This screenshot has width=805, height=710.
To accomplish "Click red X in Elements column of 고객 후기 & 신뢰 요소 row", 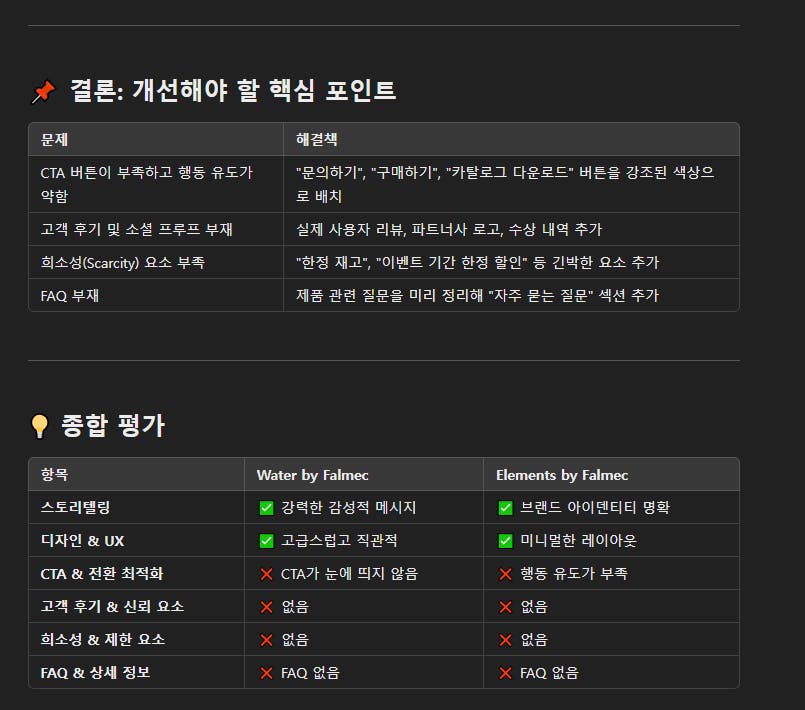I will click(506, 607).
